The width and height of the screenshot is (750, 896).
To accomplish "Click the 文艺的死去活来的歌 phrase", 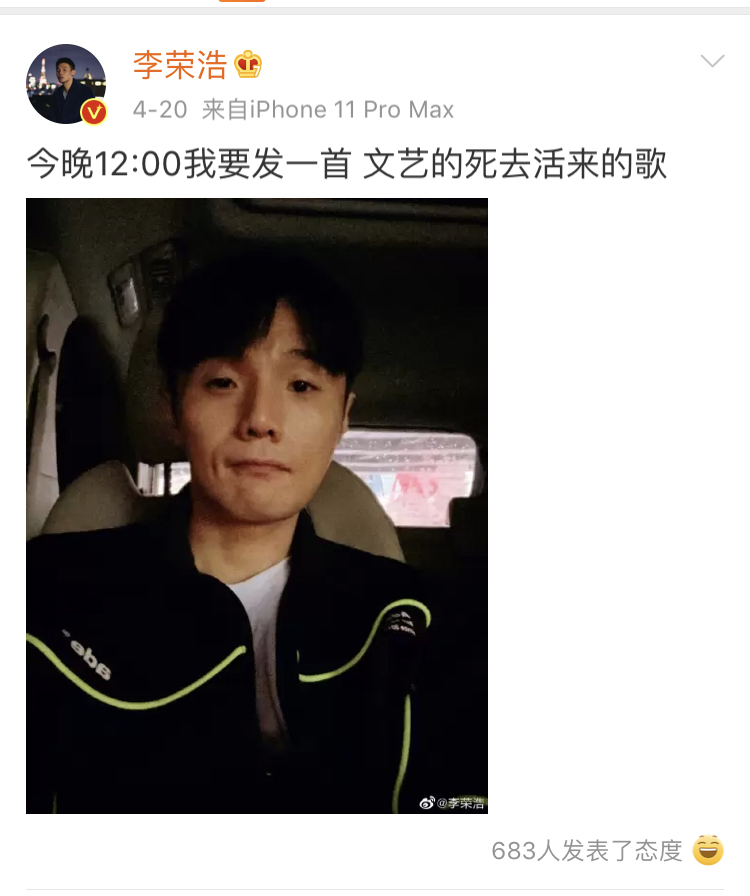I will (x=515, y=164).
